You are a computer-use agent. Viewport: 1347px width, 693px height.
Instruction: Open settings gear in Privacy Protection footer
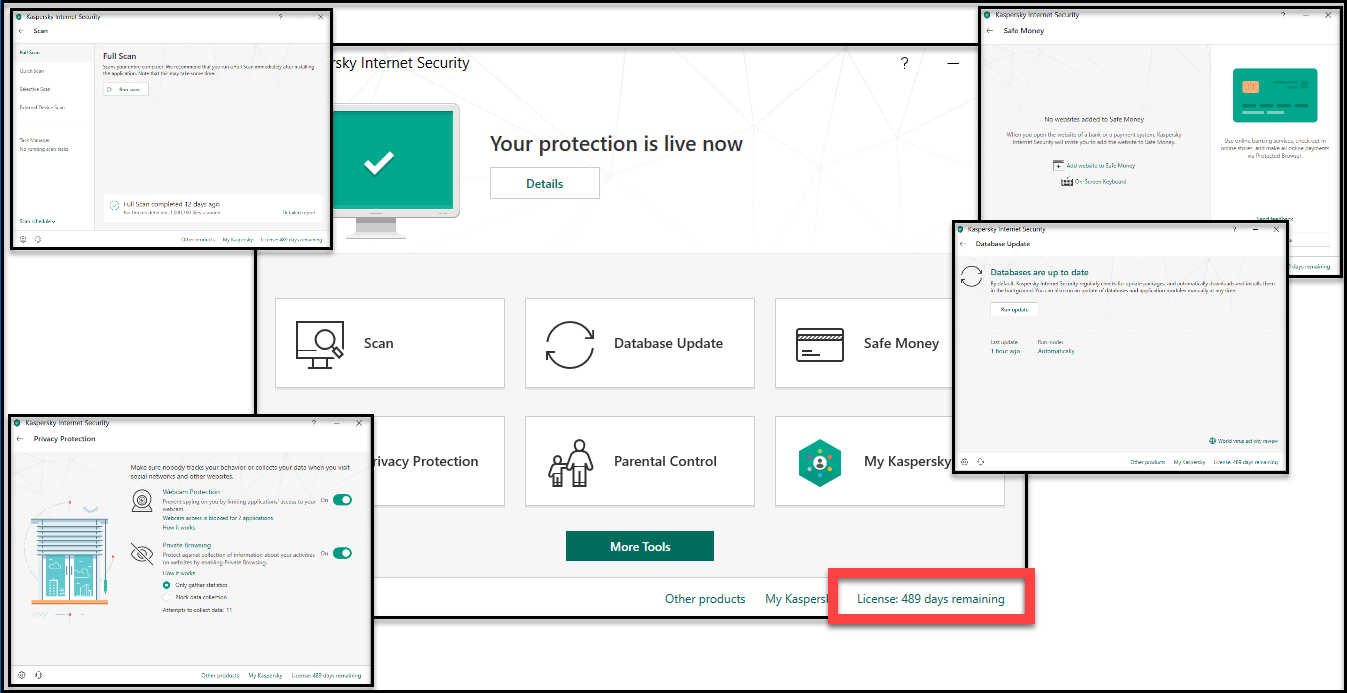23,676
